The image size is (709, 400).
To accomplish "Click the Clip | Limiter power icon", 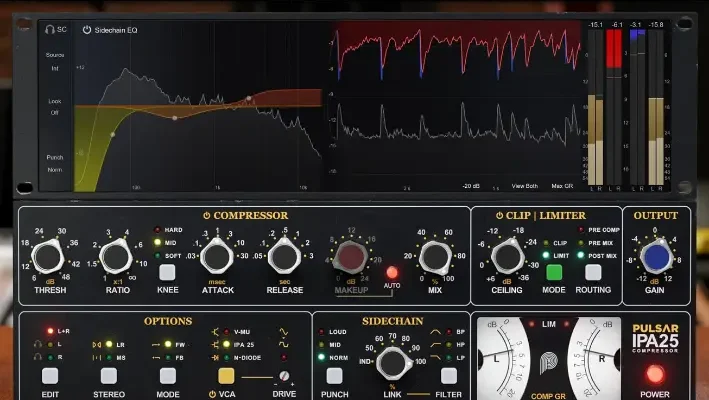I will pyautogui.click(x=501, y=215).
